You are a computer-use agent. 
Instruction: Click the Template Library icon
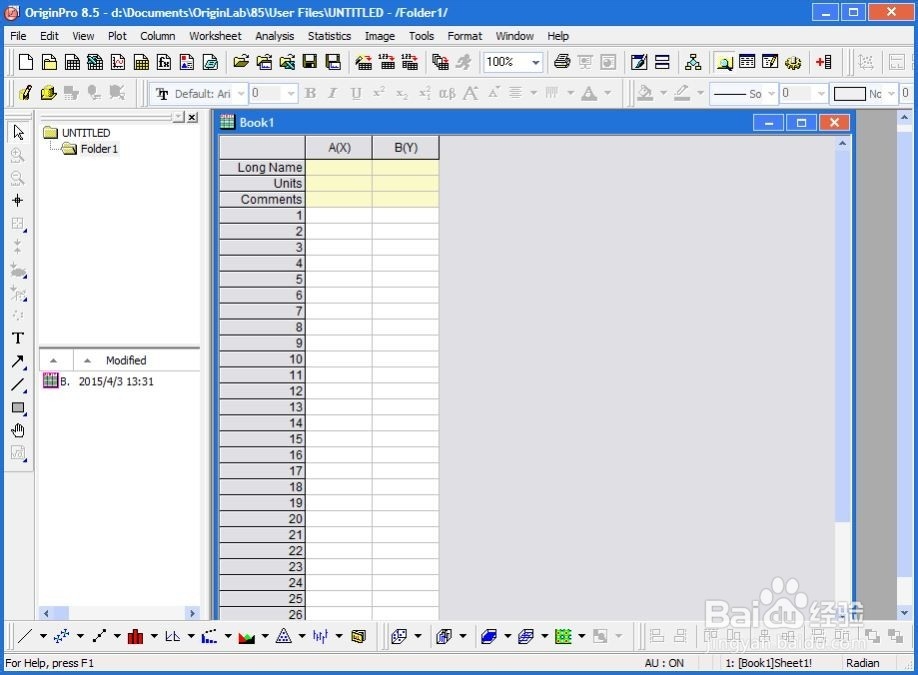click(x=358, y=636)
